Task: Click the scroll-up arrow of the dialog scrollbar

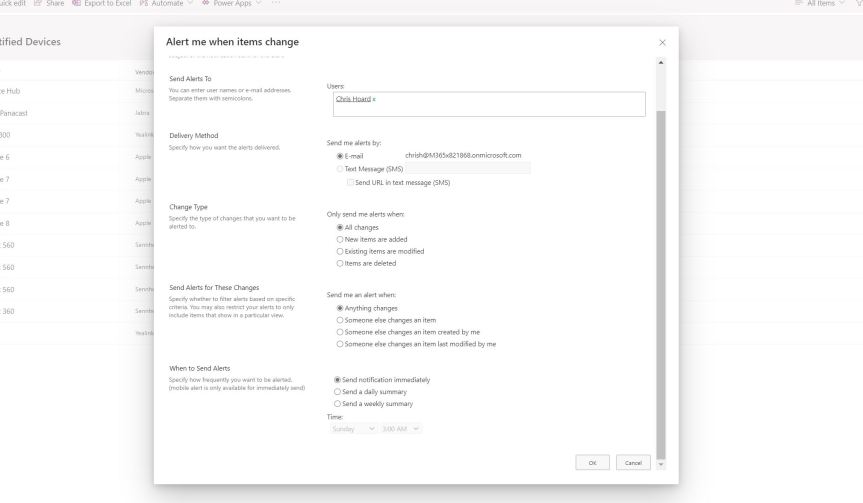Action: (658, 63)
